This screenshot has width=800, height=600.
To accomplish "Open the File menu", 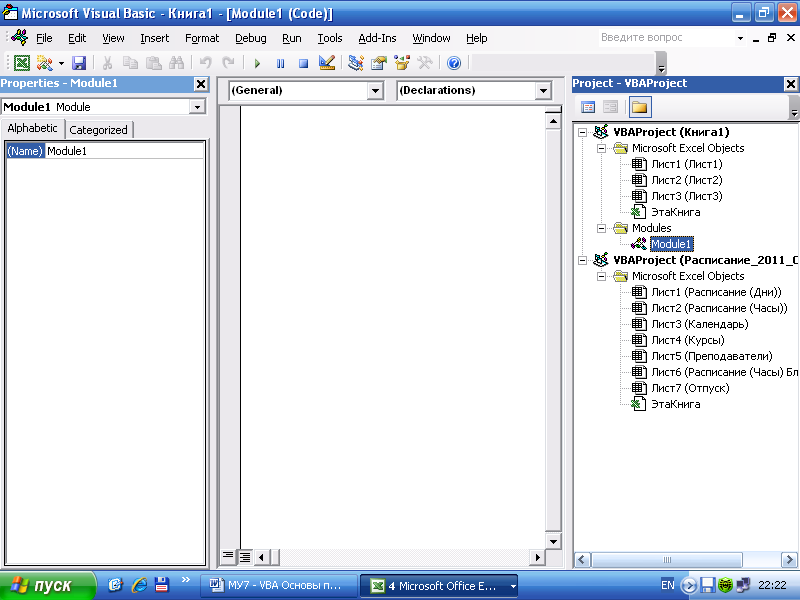I will pyautogui.click(x=44, y=38).
